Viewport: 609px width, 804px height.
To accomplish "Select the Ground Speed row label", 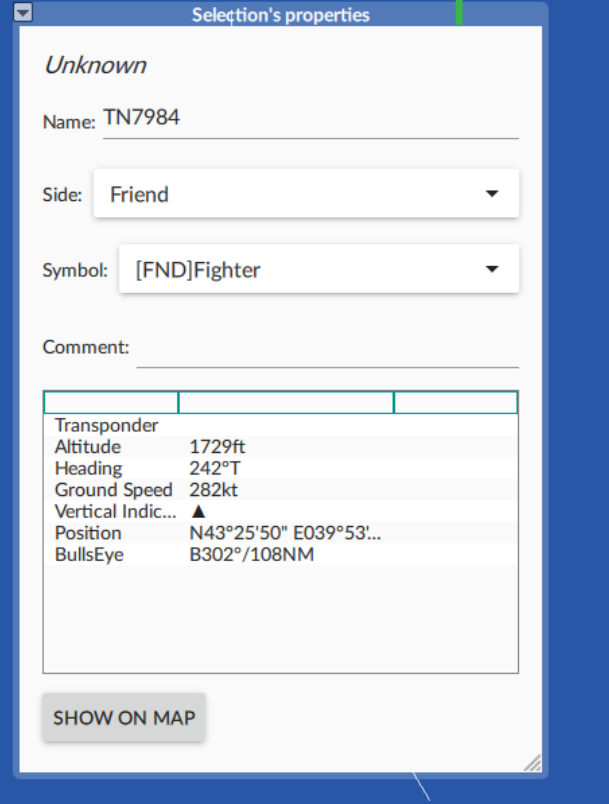I will tap(114, 490).
